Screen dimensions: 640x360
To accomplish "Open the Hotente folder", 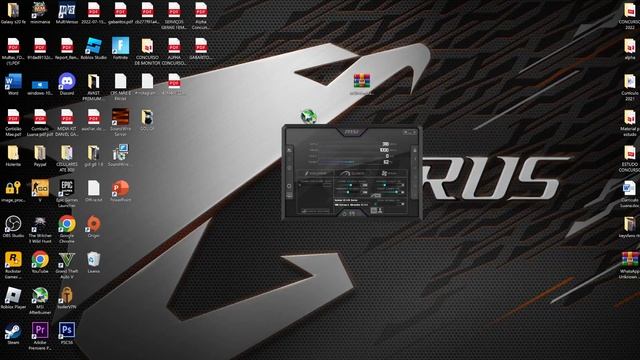I will coord(13,156).
